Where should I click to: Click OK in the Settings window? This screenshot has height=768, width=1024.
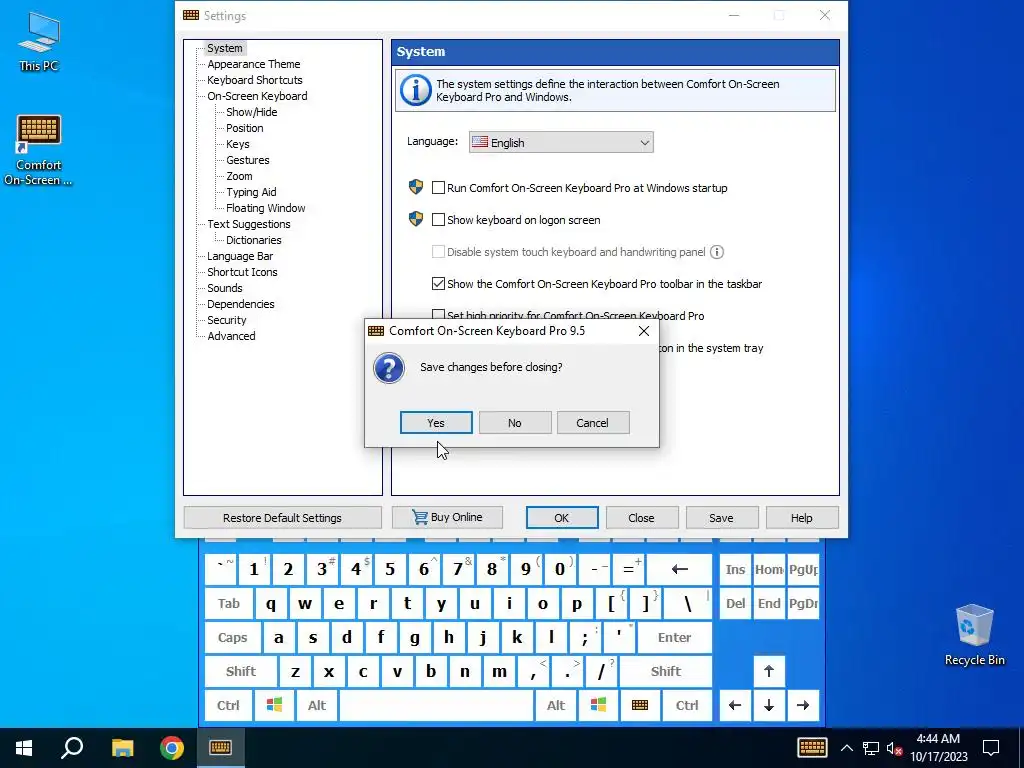coord(562,518)
